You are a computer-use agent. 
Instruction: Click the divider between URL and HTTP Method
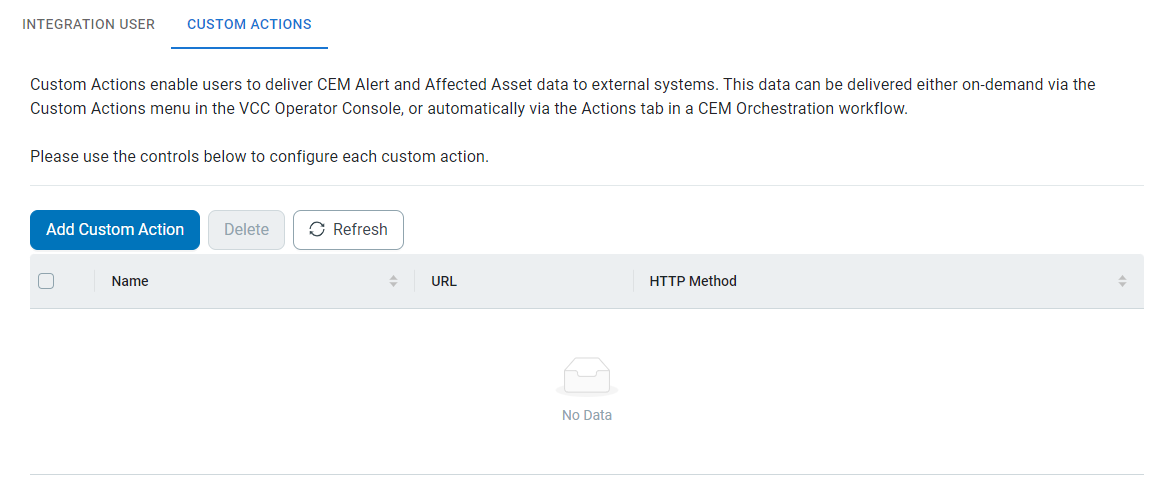coord(633,281)
